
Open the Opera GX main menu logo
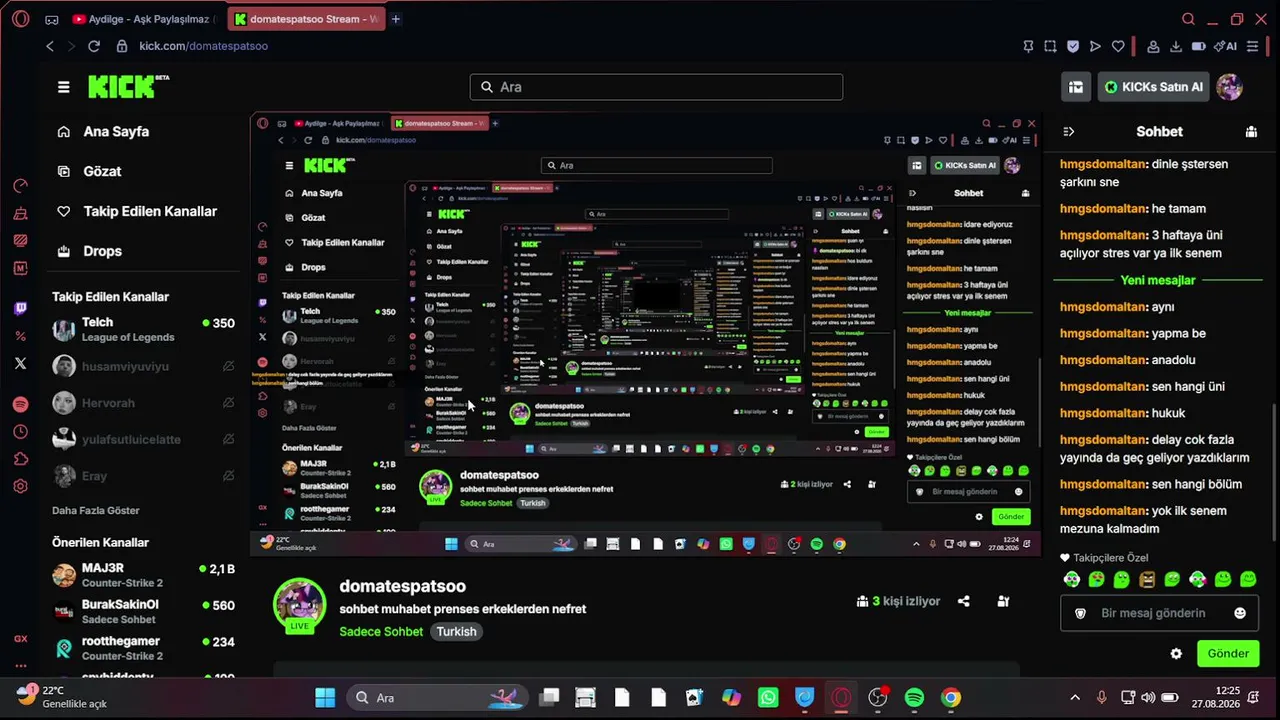pyautogui.click(x=20, y=19)
